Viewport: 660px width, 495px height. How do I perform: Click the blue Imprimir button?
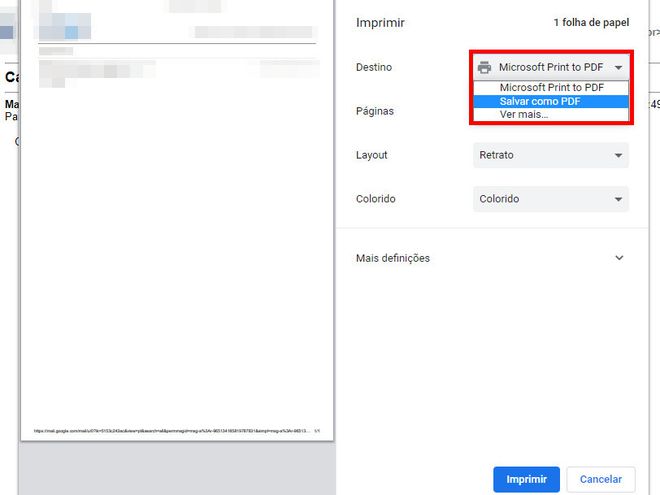527,479
